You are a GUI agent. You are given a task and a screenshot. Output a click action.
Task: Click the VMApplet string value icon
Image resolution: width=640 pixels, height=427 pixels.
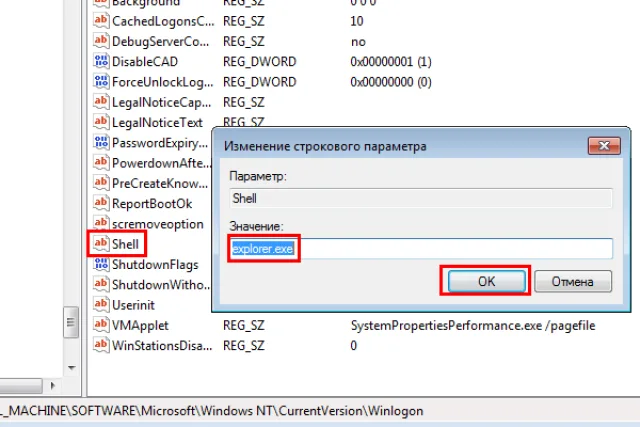[x=101, y=325]
